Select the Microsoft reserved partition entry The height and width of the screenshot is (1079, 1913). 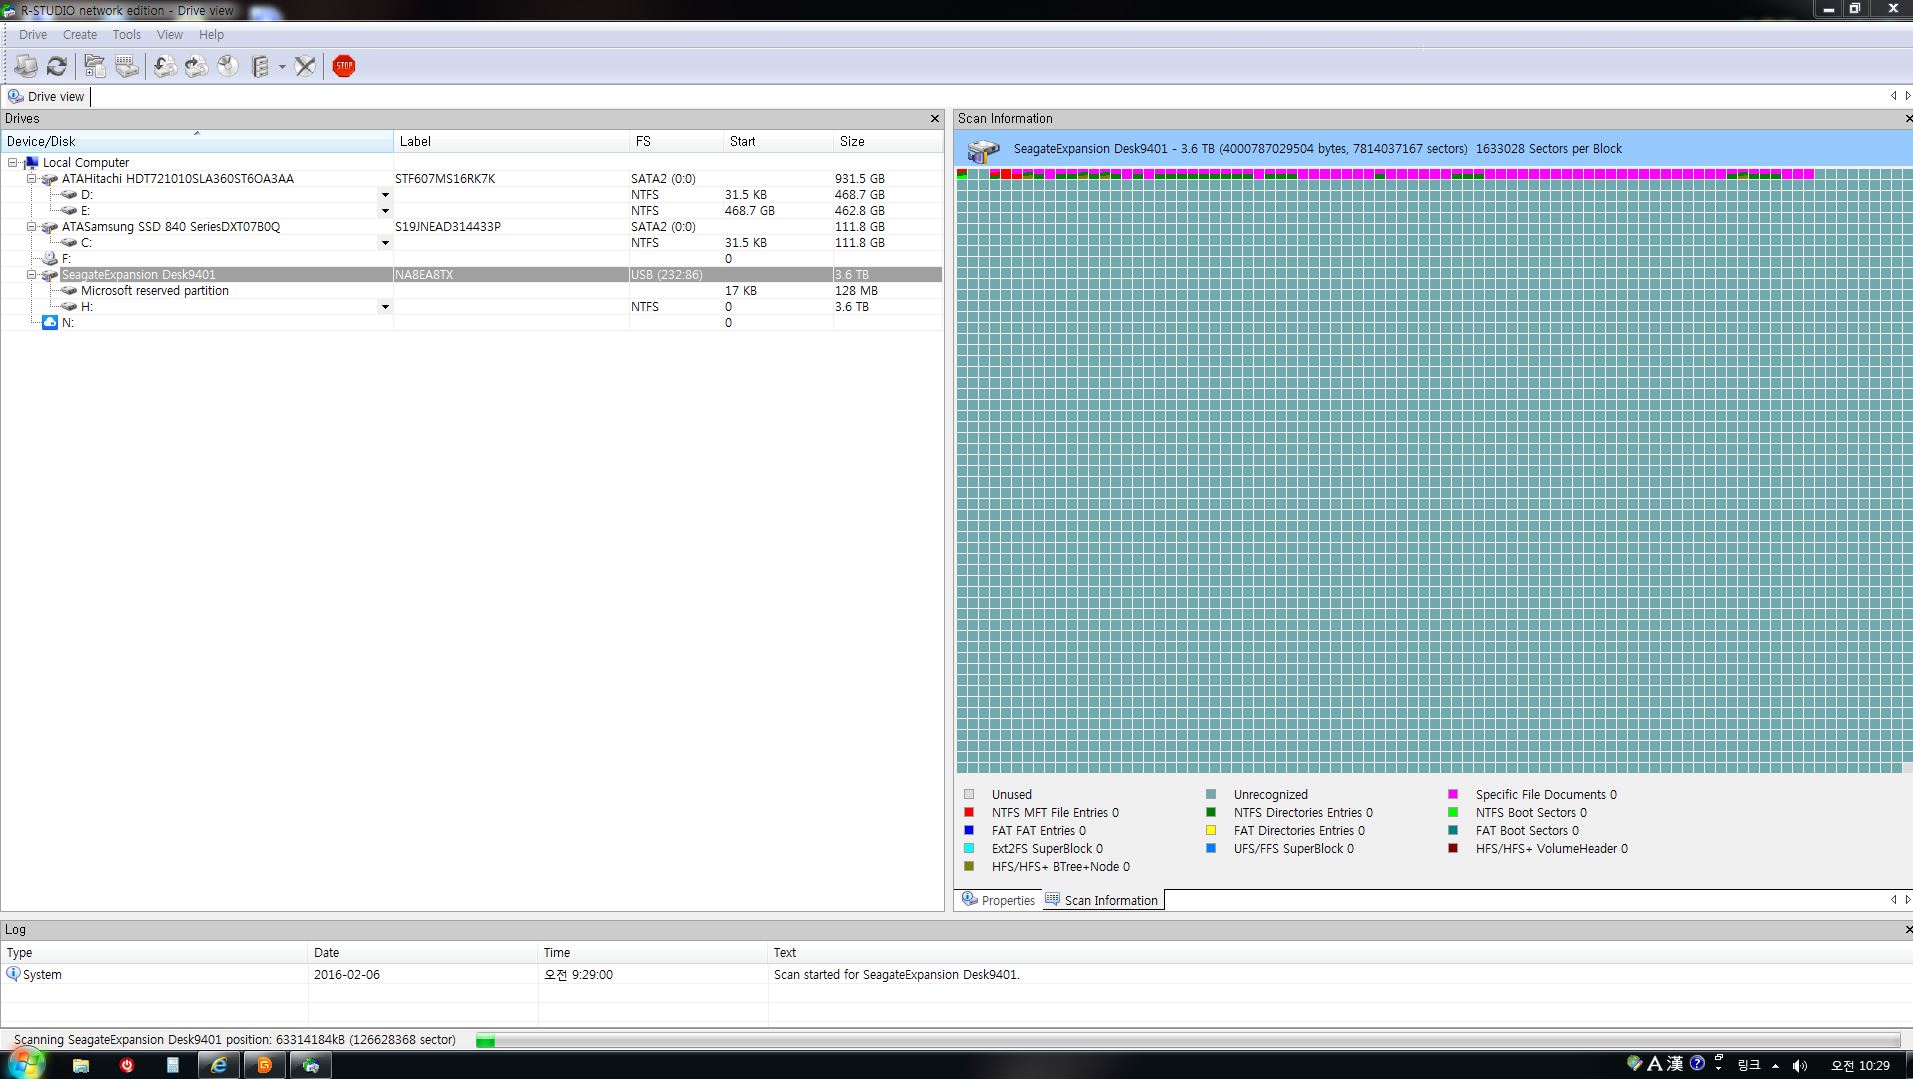point(155,291)
